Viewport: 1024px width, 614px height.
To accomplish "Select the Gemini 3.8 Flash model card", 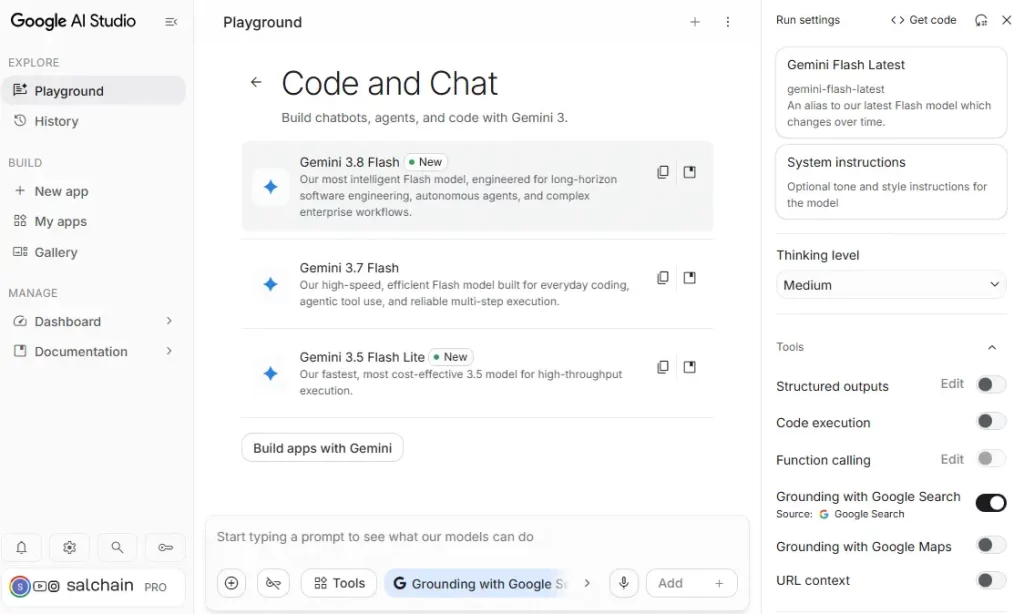I will click(x=477, y=186).
